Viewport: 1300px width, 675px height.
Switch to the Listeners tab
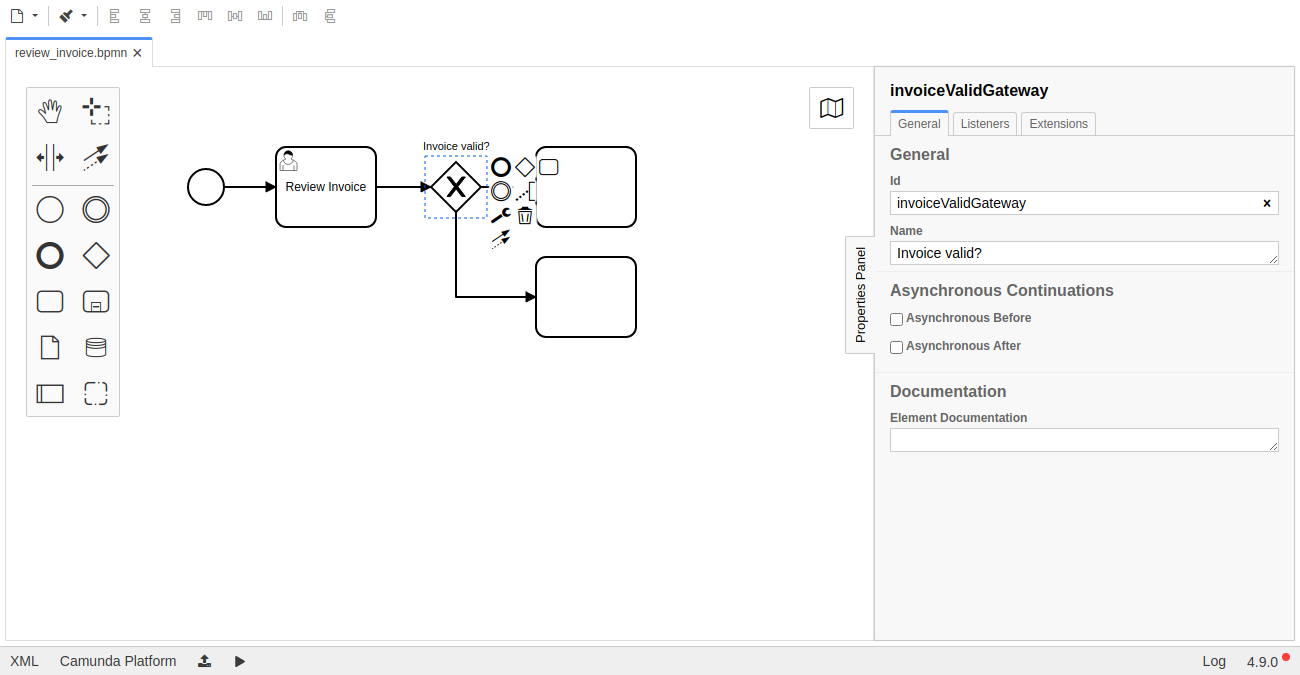coord(985,124)
